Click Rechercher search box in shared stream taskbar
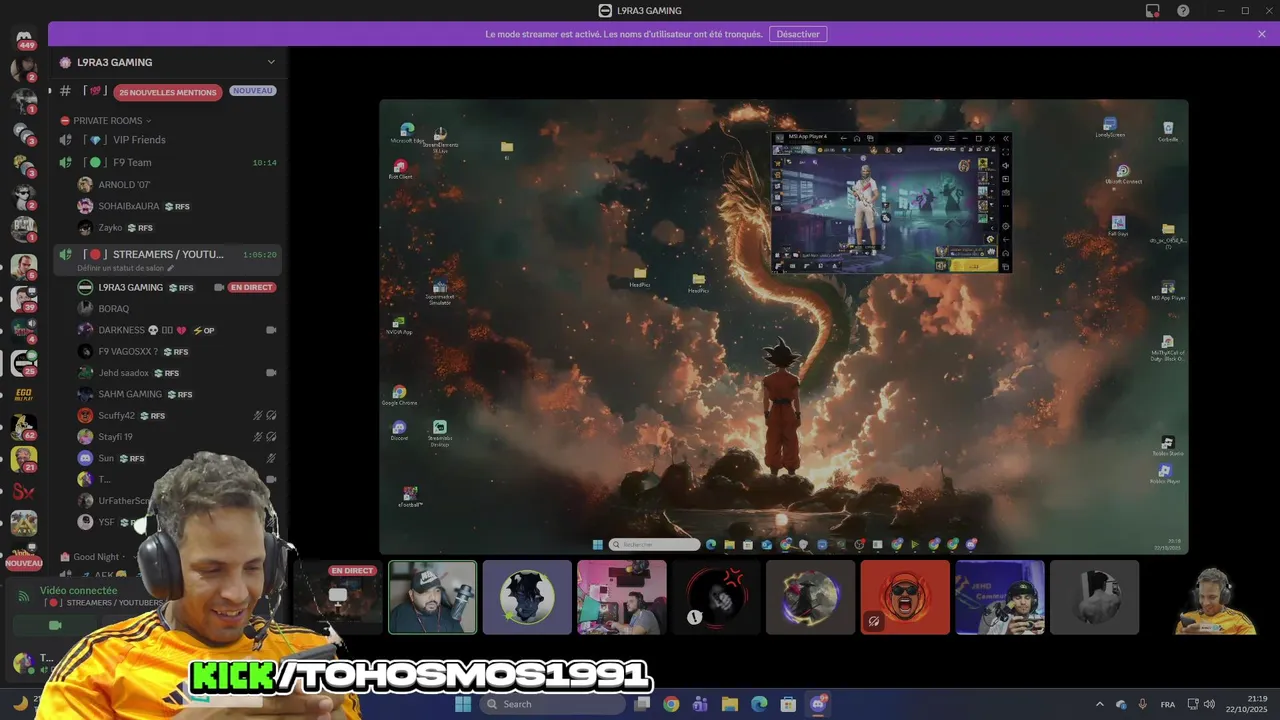Image resolution: width=1280 pixels, height=720 pixels. coord(654,545)
